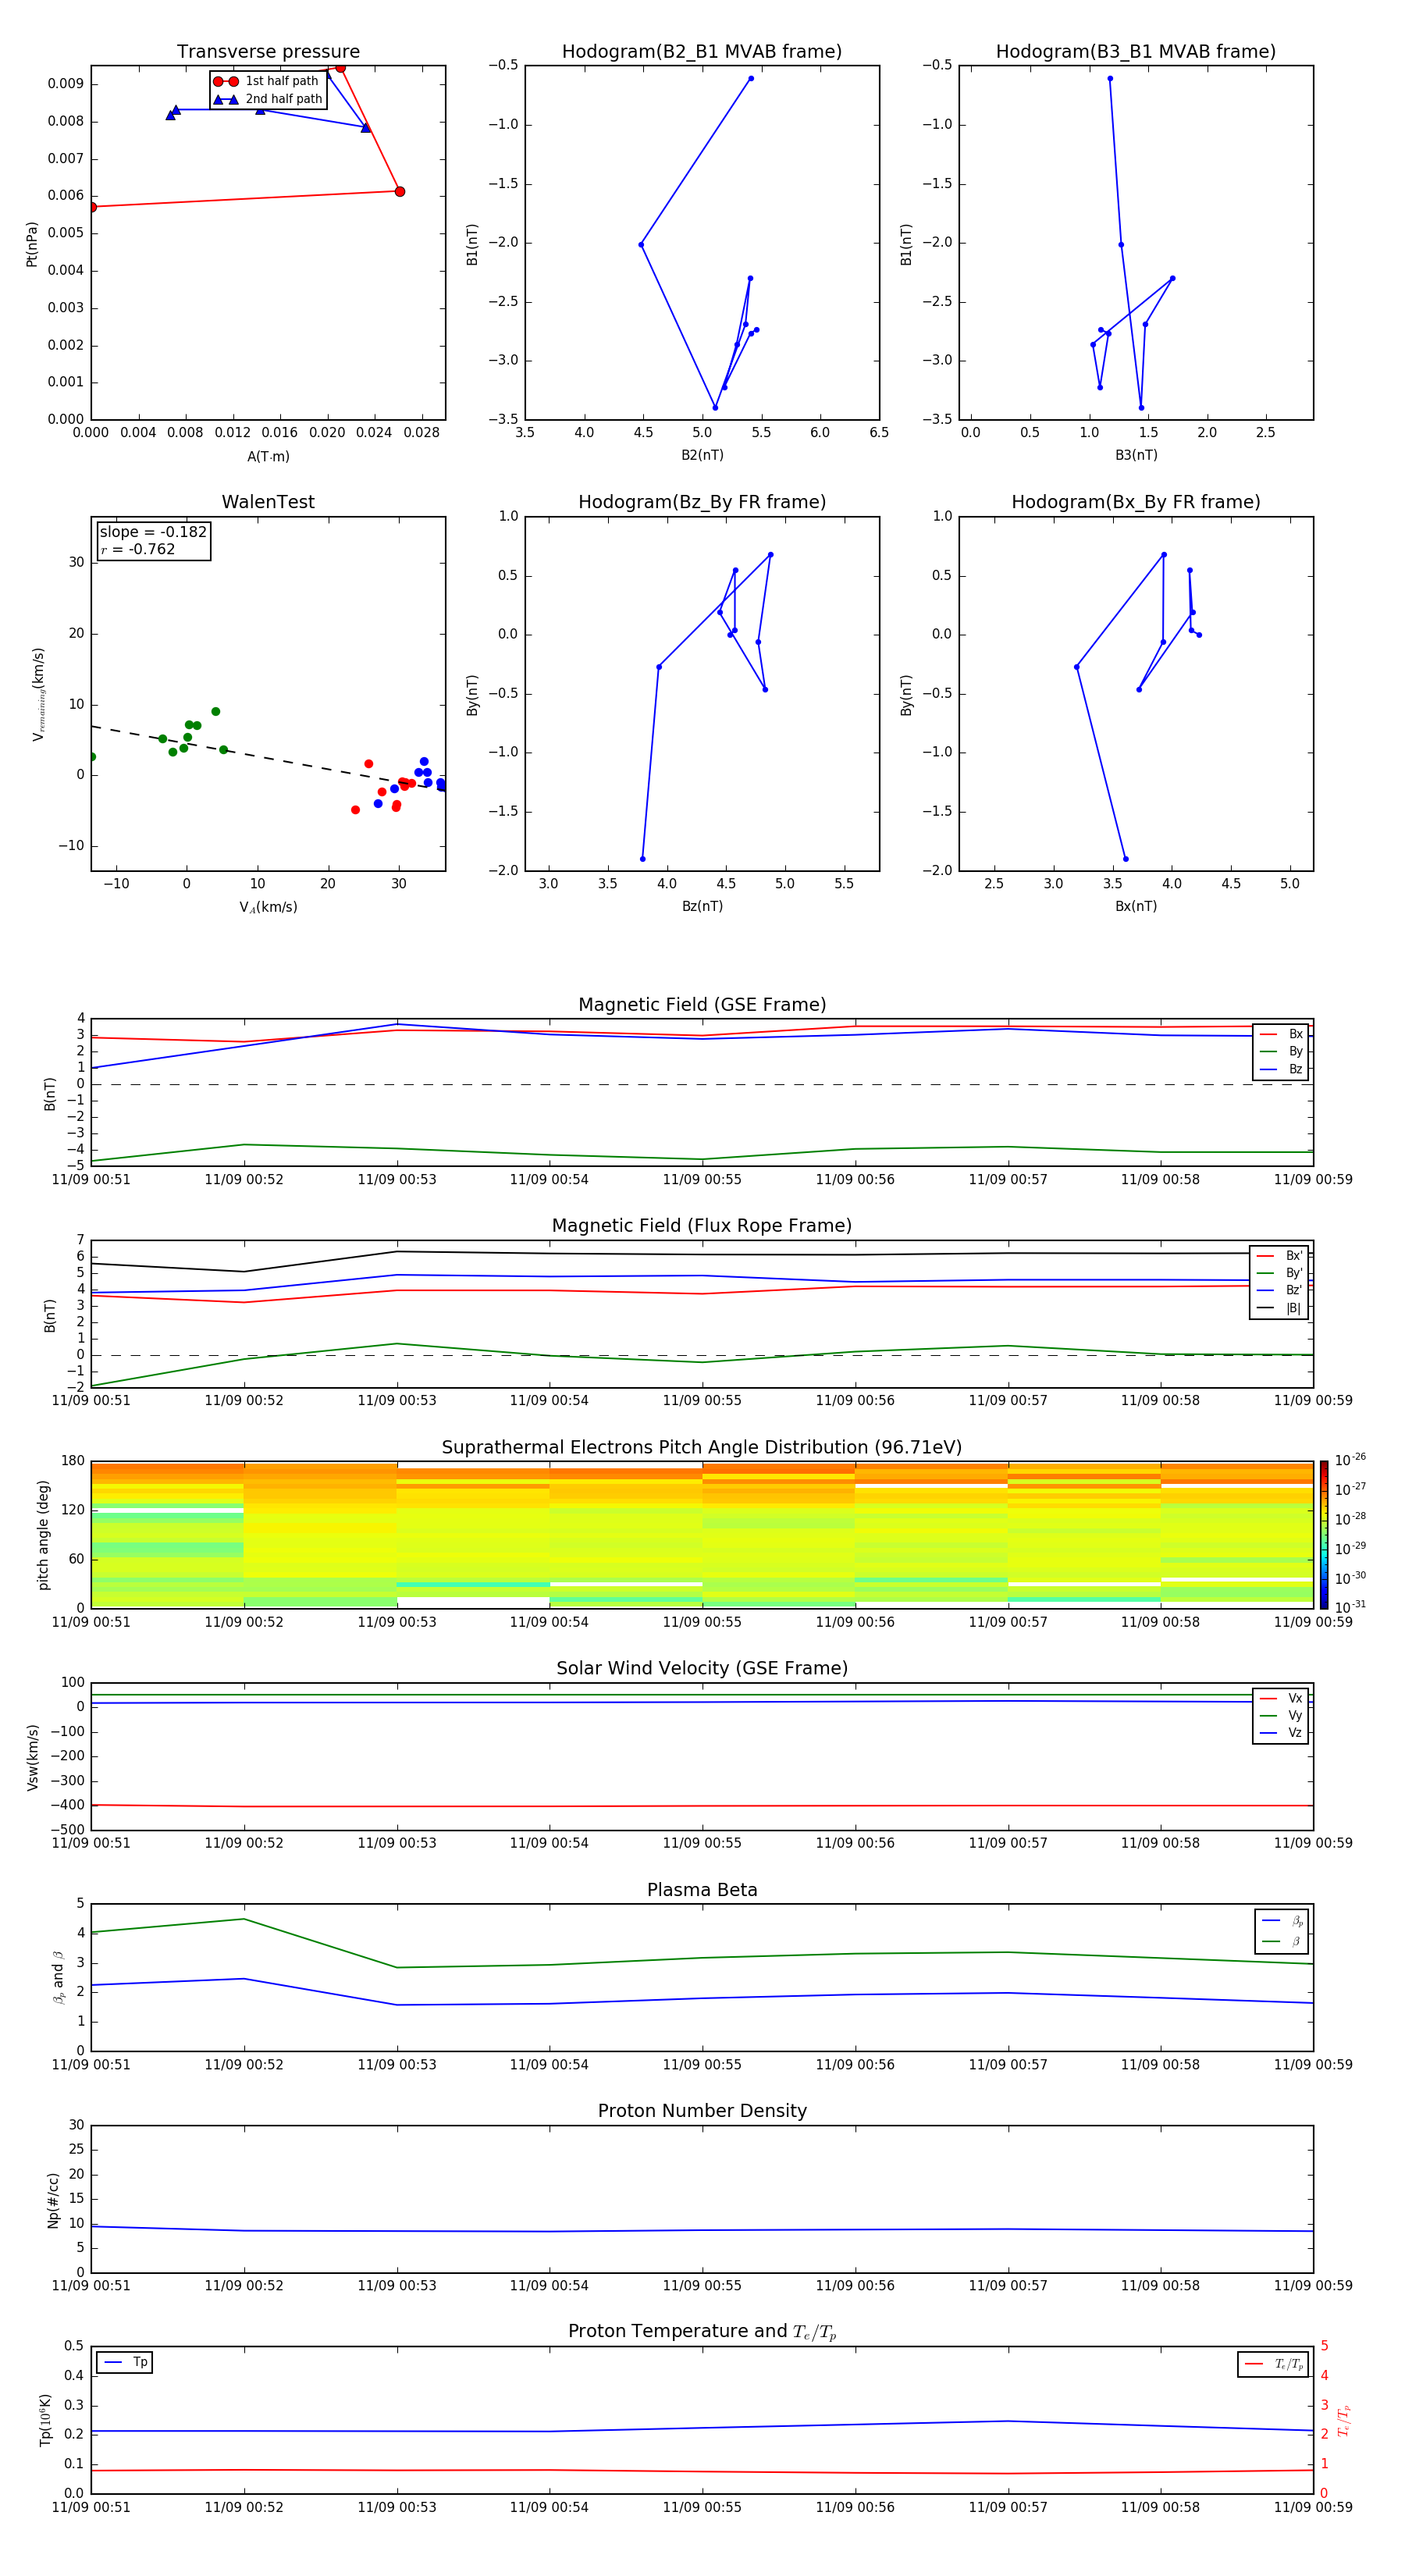Click the 'Magnetic Field (GSE Frame)' title

[x=702, y=1005]
